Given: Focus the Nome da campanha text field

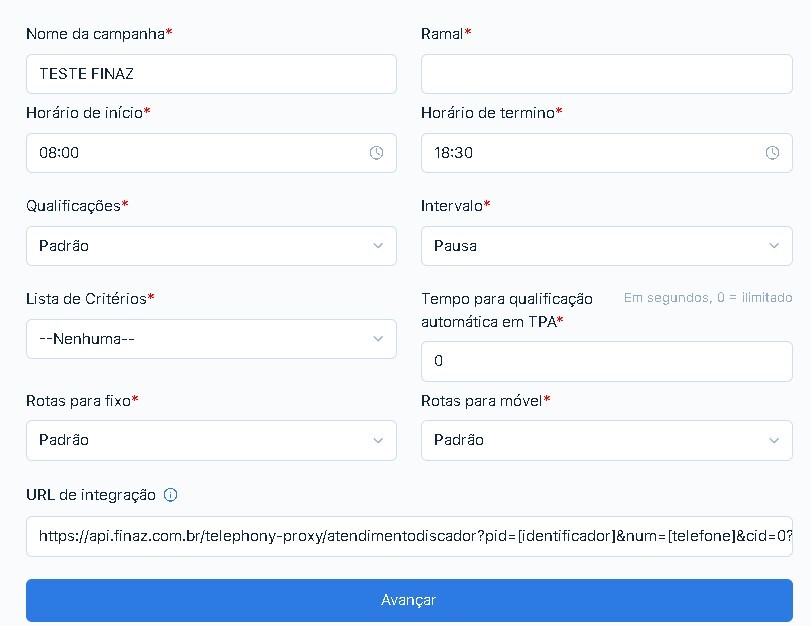Looking at the screenshot, I should click(211, 74).
